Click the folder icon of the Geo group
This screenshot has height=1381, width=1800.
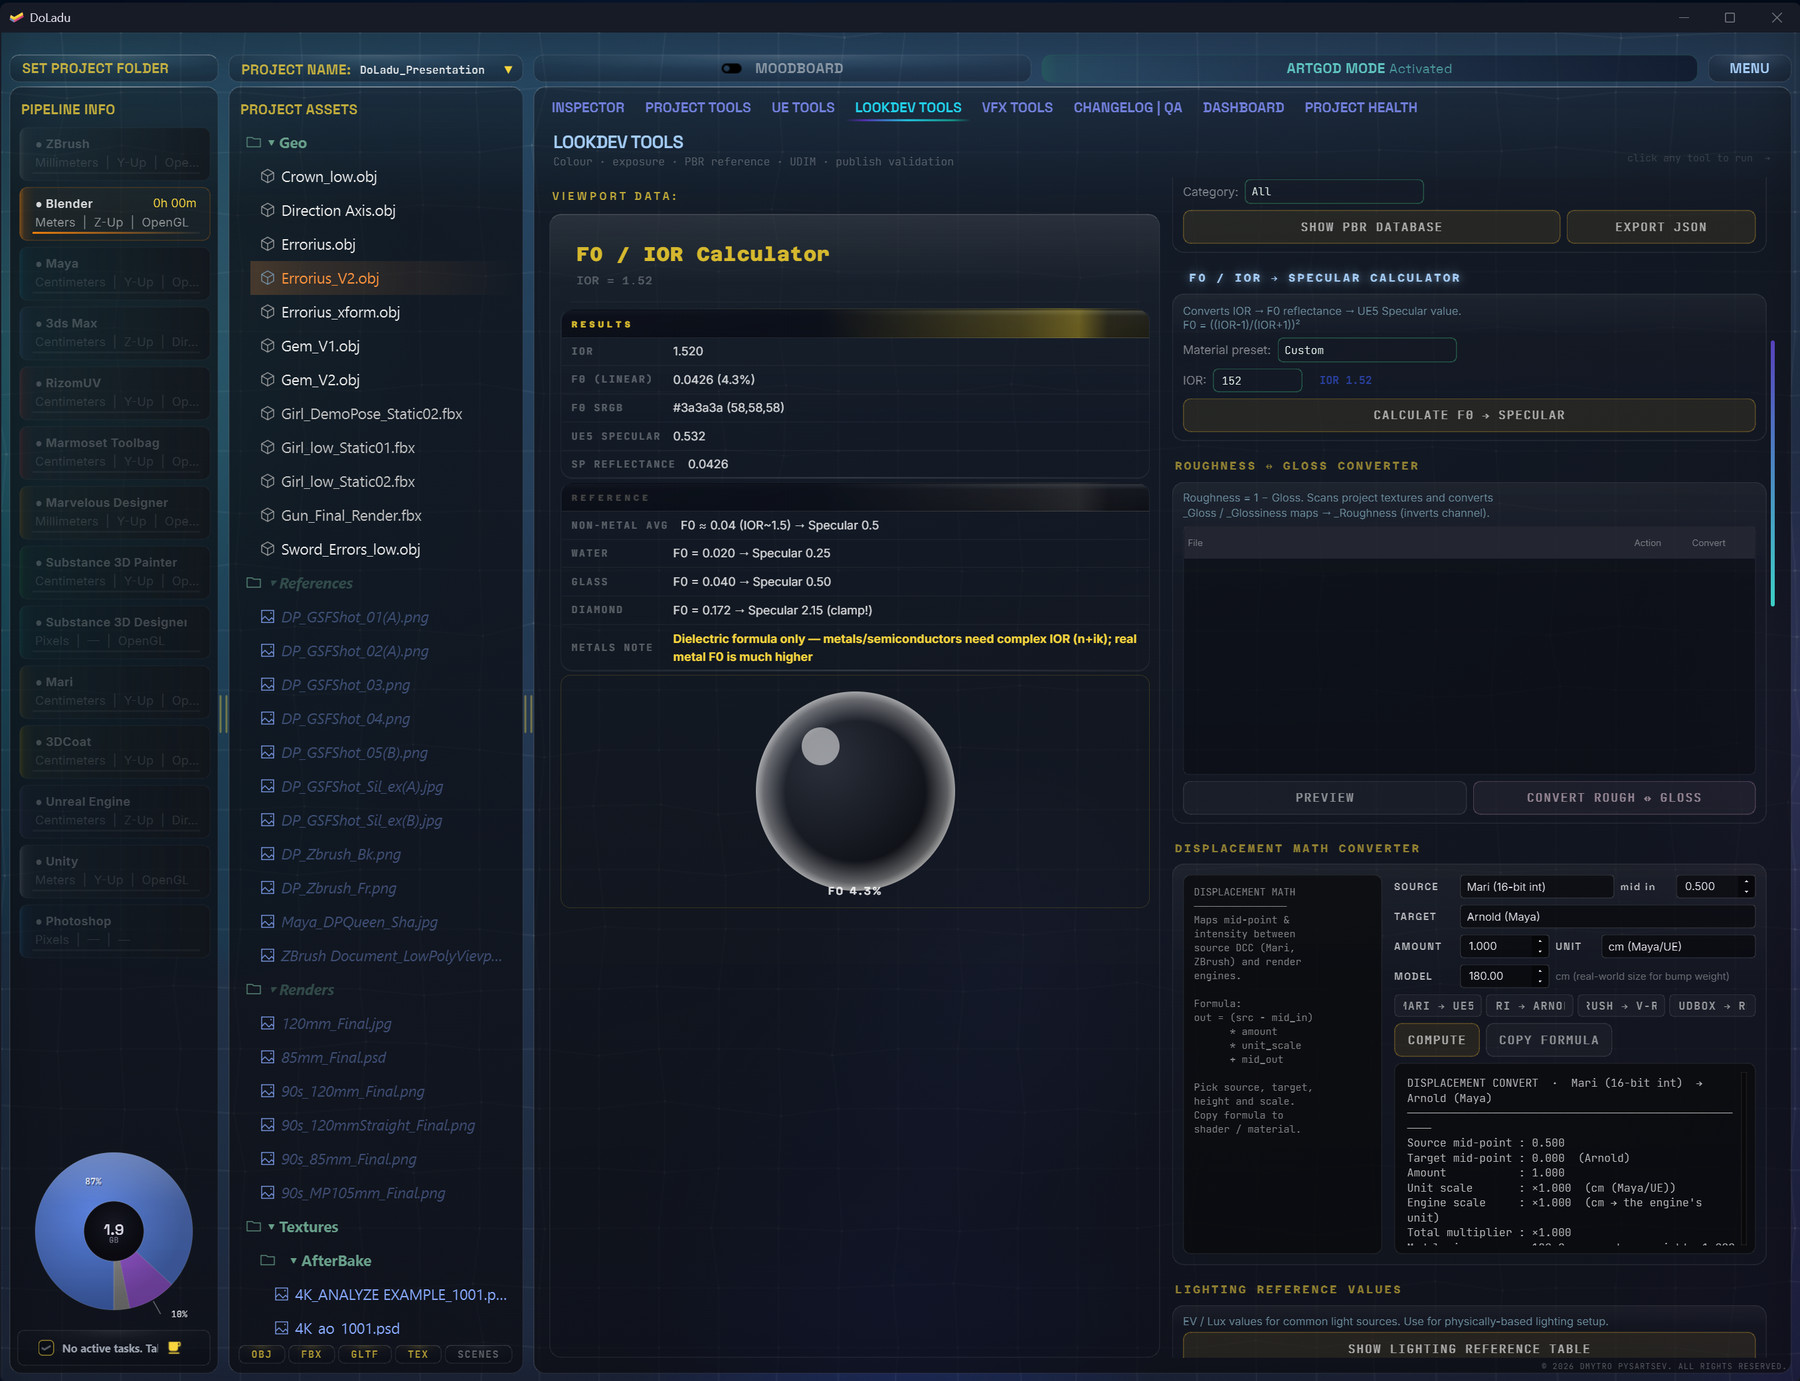(x=254, y=143)
